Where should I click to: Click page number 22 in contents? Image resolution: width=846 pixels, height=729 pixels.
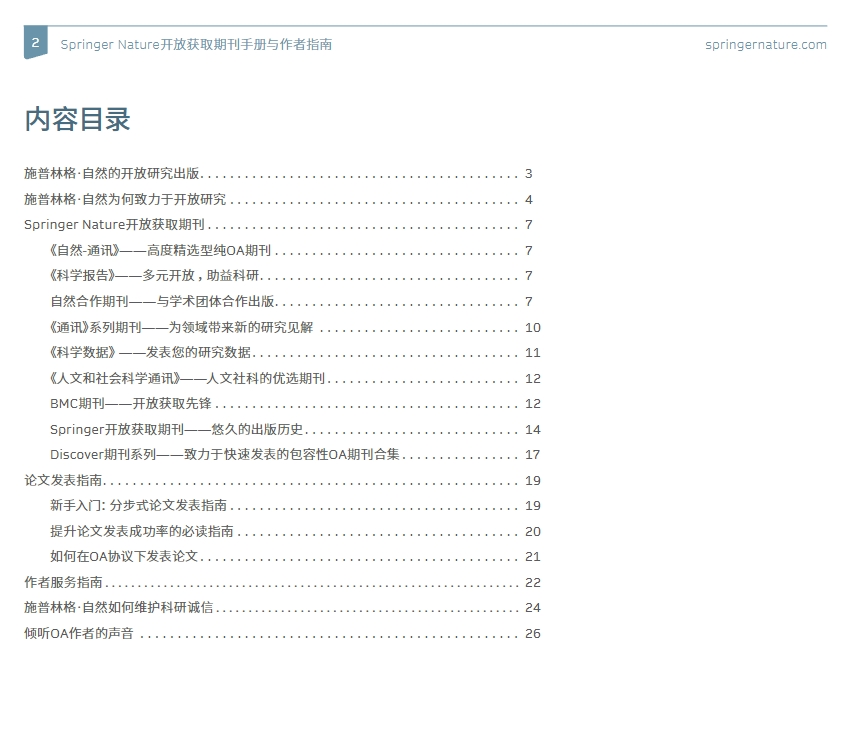[x=533, y=583]
